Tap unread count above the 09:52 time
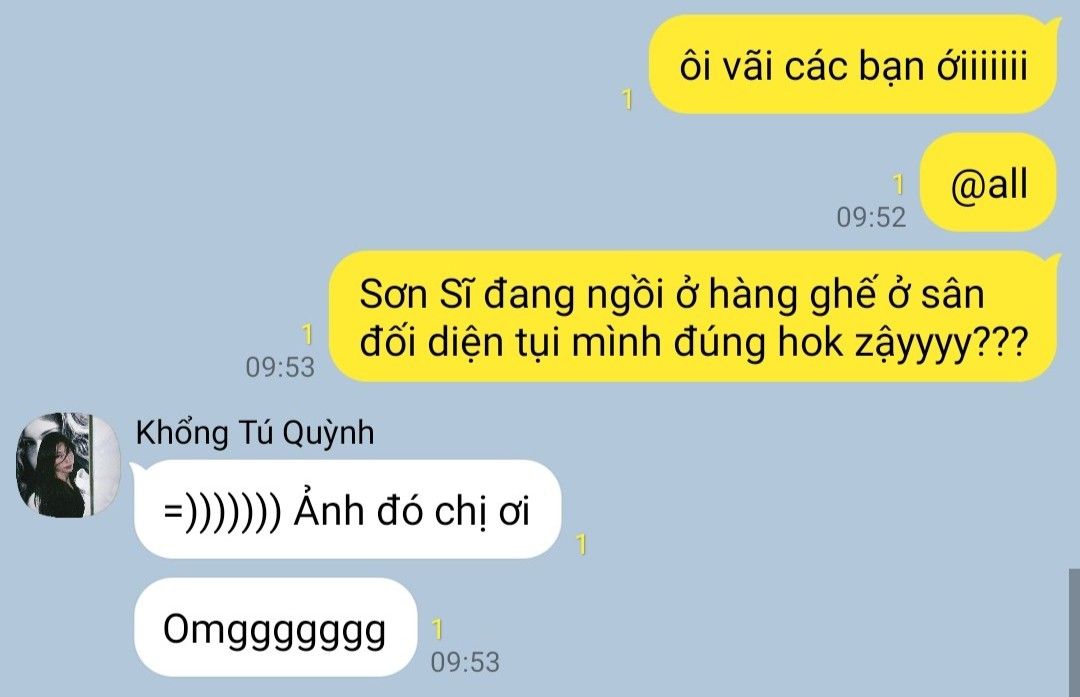The height and width of the screenshot is (697, 1080). 897,185
